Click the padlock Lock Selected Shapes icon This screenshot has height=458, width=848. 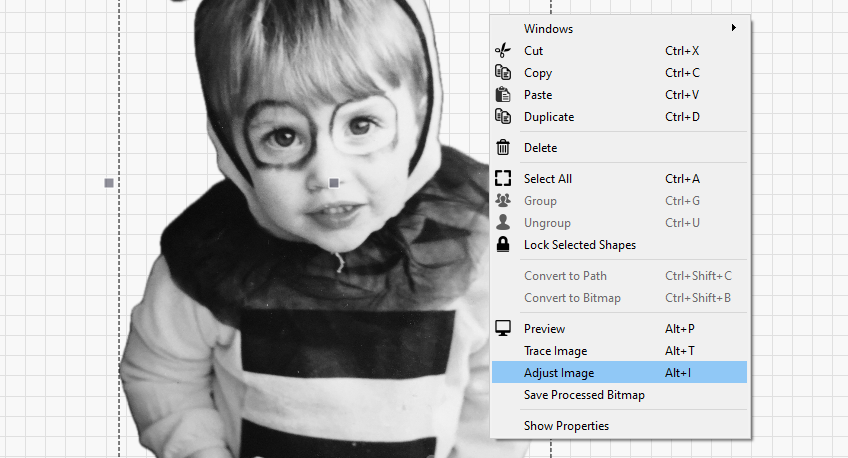tap(503, 245)
